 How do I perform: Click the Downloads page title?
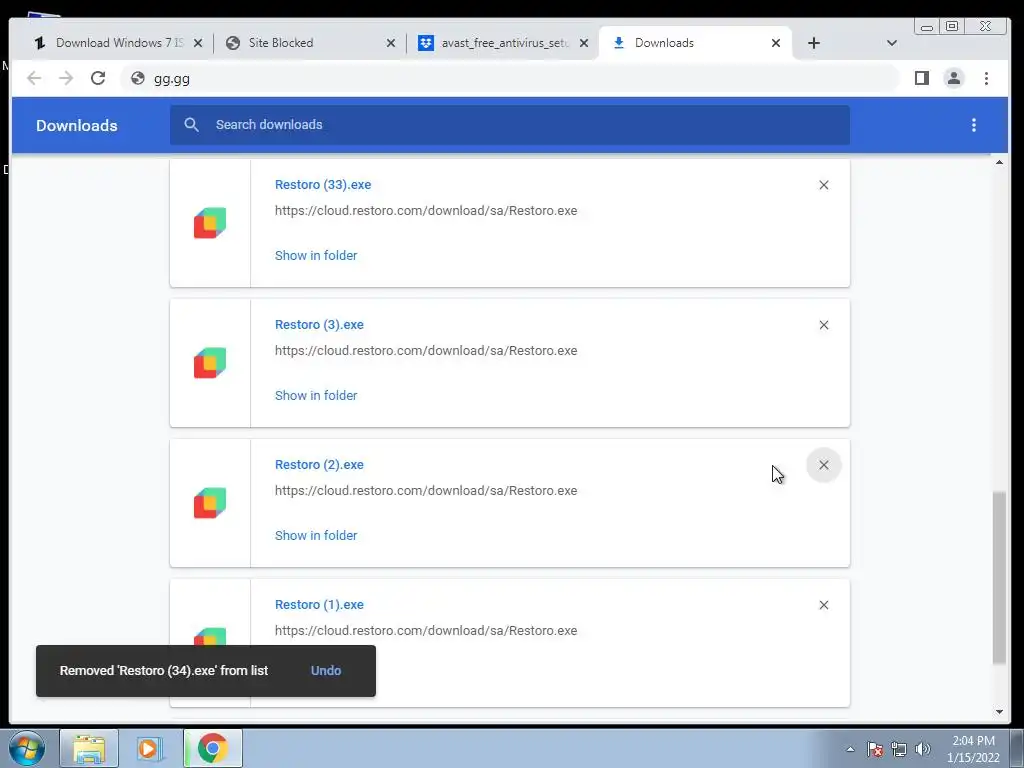[x=76, y=125]
